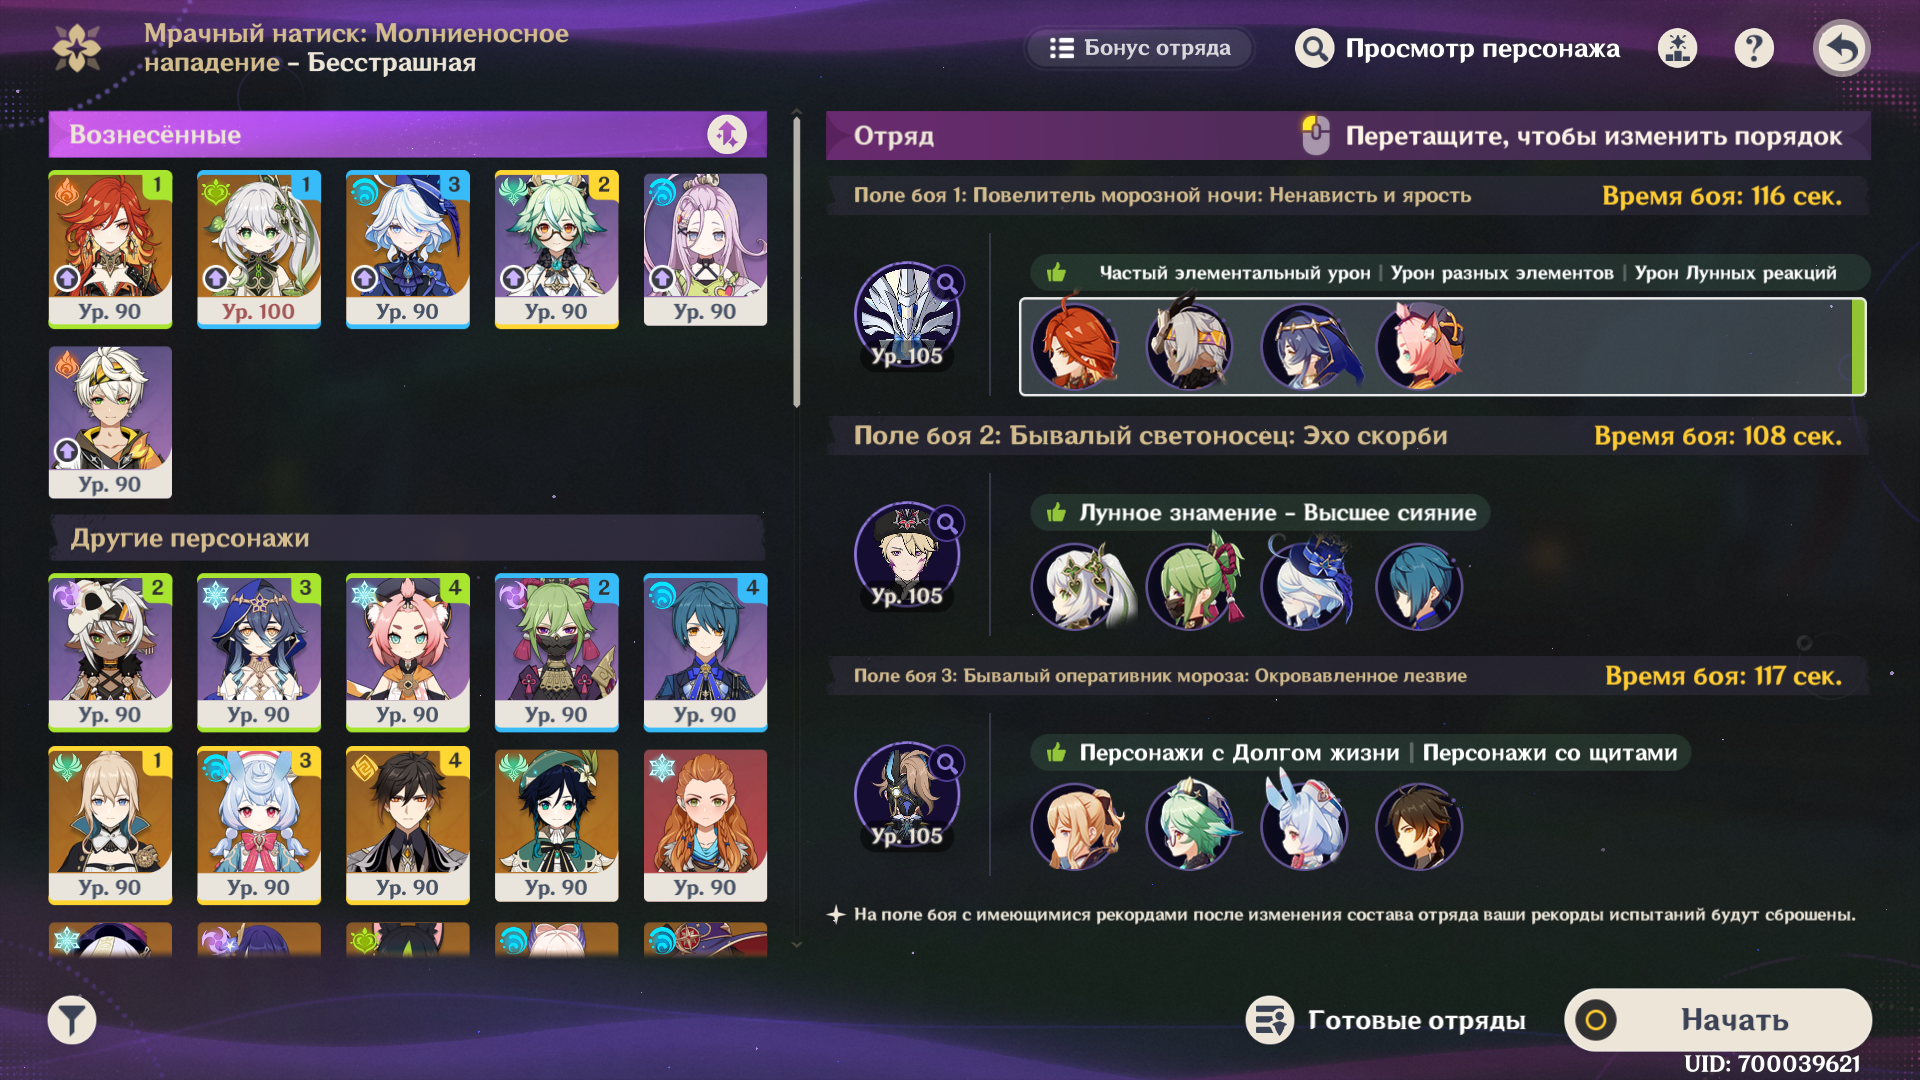Inspect Battlefield 1 boss magnifier icon

[x=947, y=284]
